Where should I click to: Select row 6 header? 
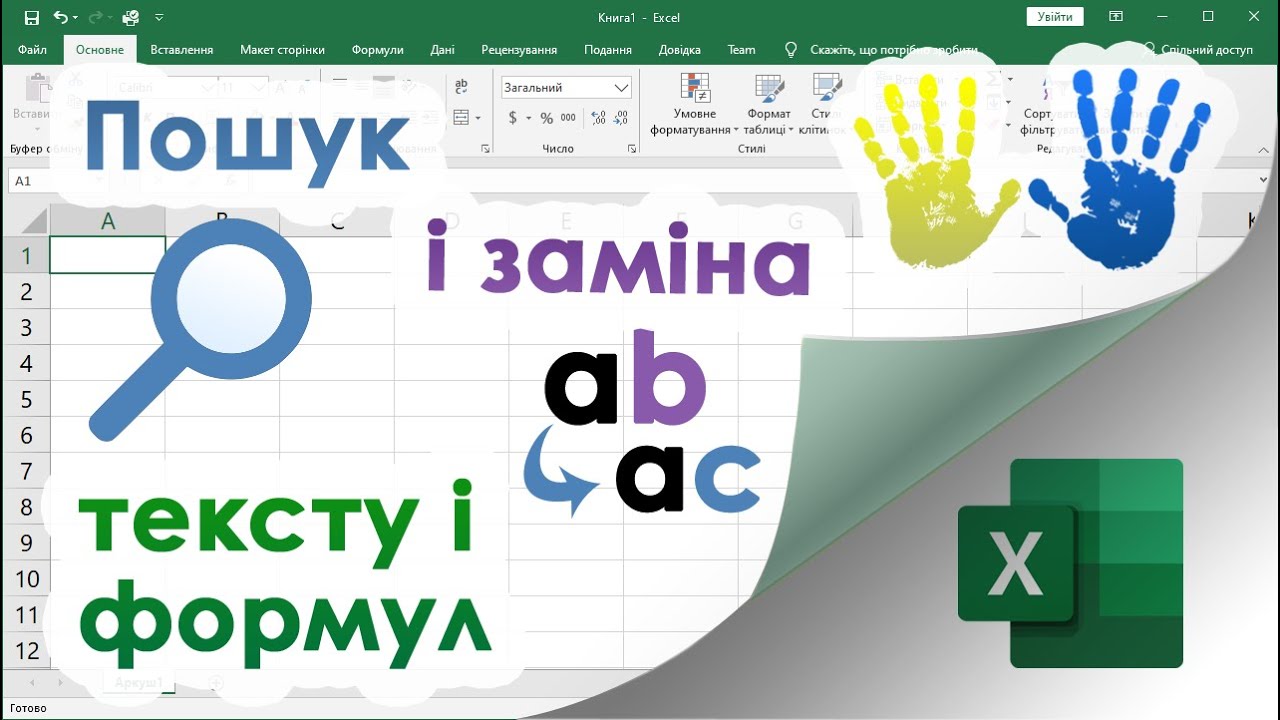(x=27, y=435)
